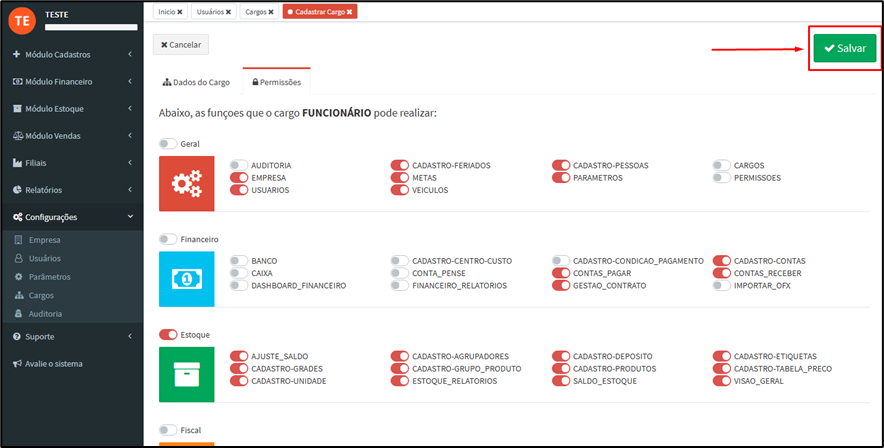Image resolution: width=884 pixels, height=448 pixels.
Task: Click the lock icon on Permissões tab
Action: point(255,82)
